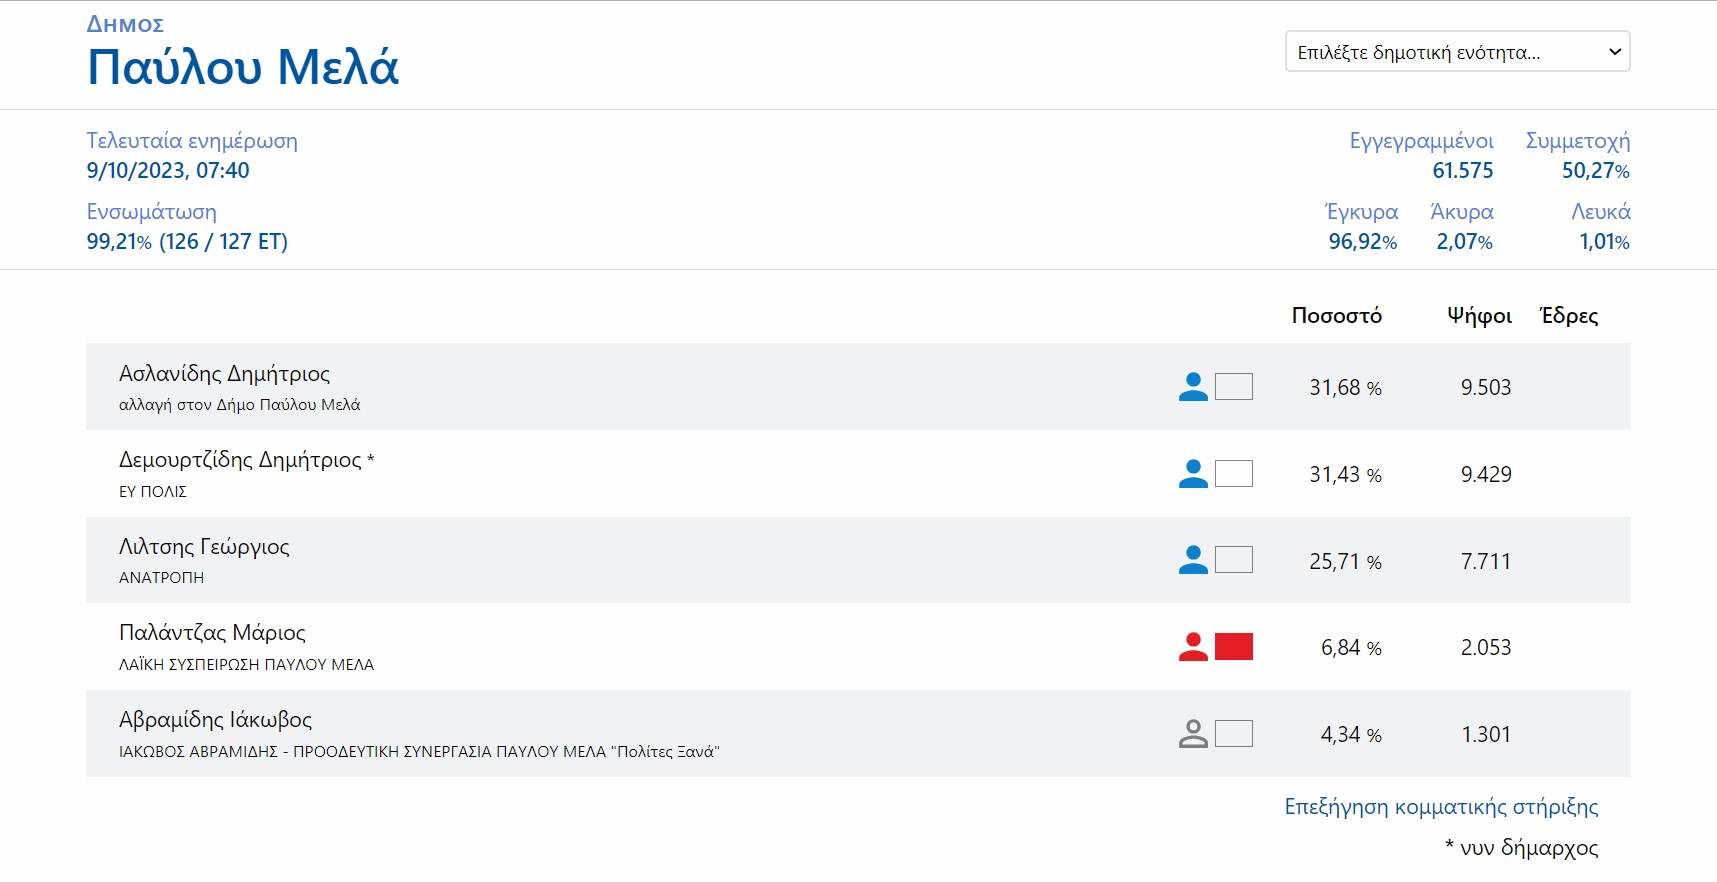This screenshot has height=882, width=1717.
Task: Click the Έδρες column header
Action: [1569, 316]
